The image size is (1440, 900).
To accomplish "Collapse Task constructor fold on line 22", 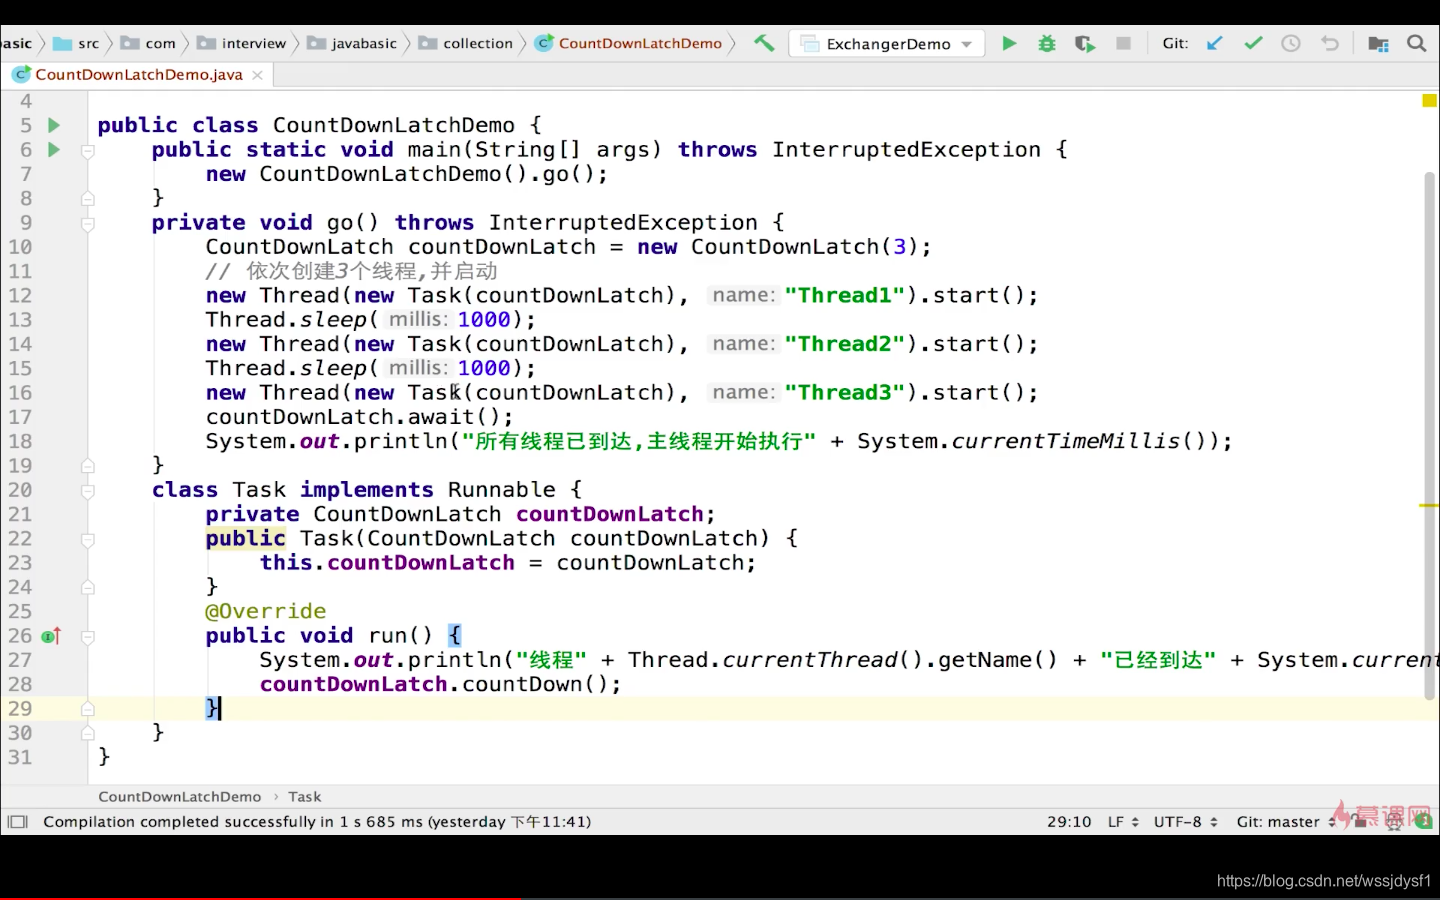I will [88, 540].
